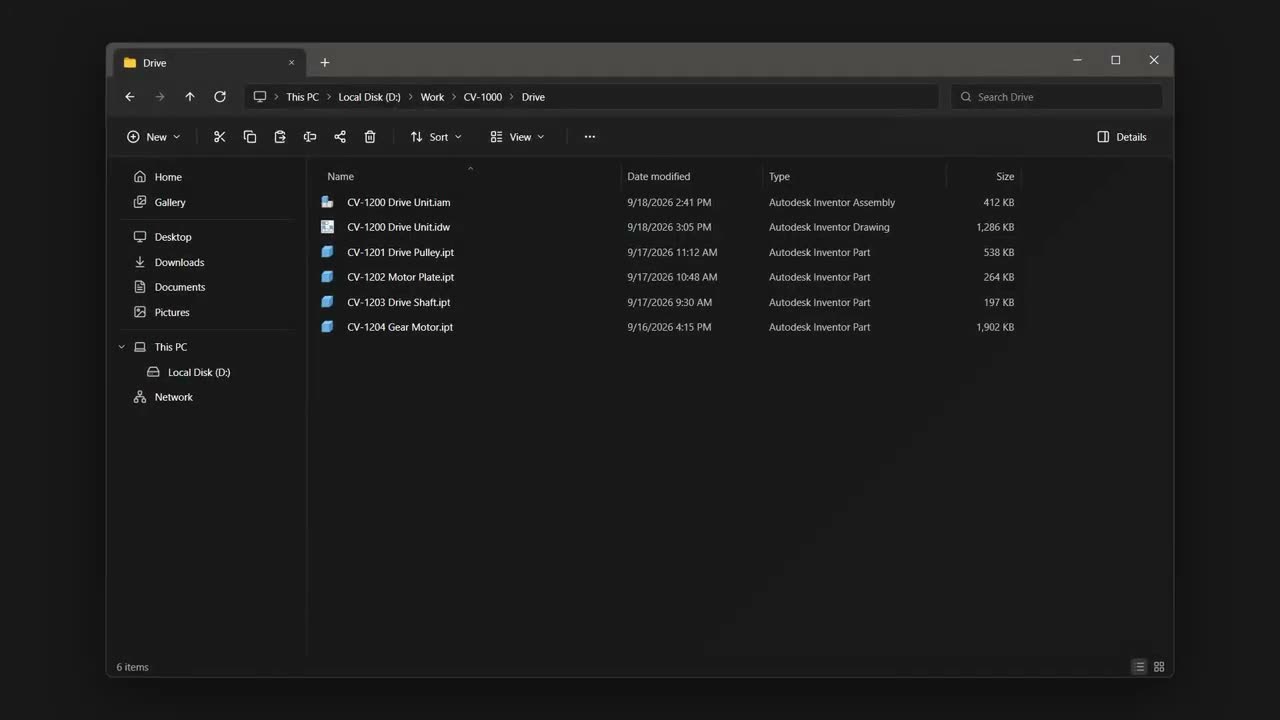Go back with the left arrow

[x=130, y=97]
